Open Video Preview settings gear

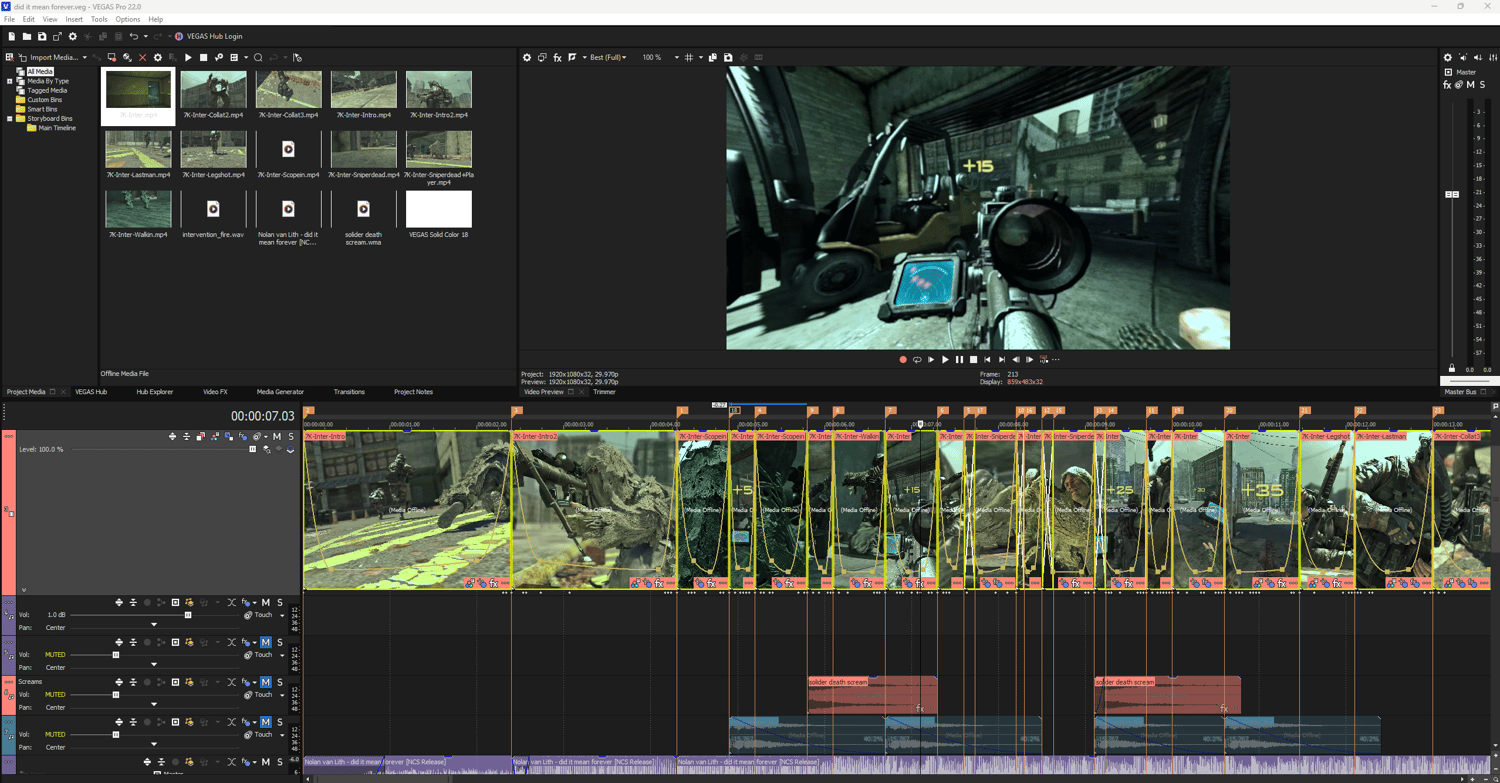(527, 58)
